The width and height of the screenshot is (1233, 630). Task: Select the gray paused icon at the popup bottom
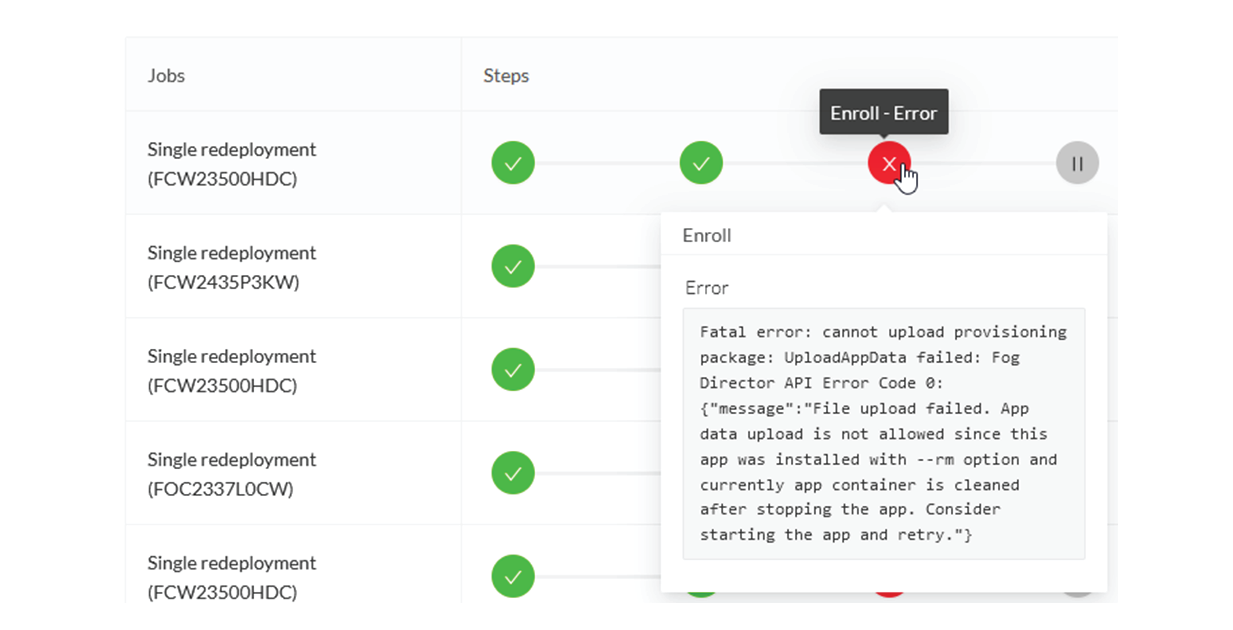pyautogui.click(x=1077, y=594)
